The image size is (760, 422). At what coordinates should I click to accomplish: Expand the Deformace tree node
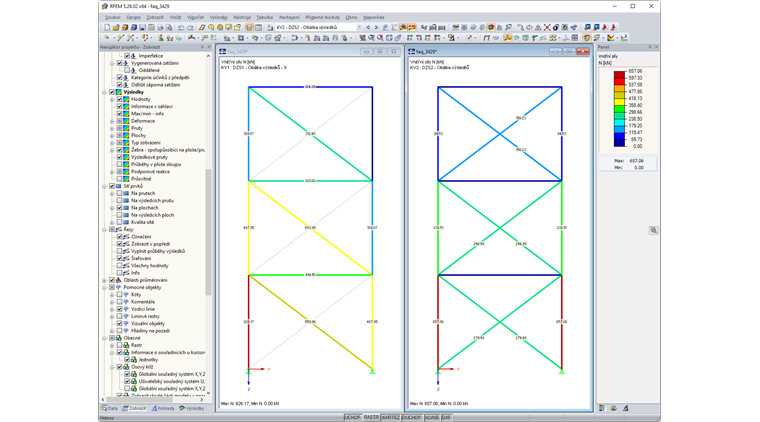coord(112,121)
